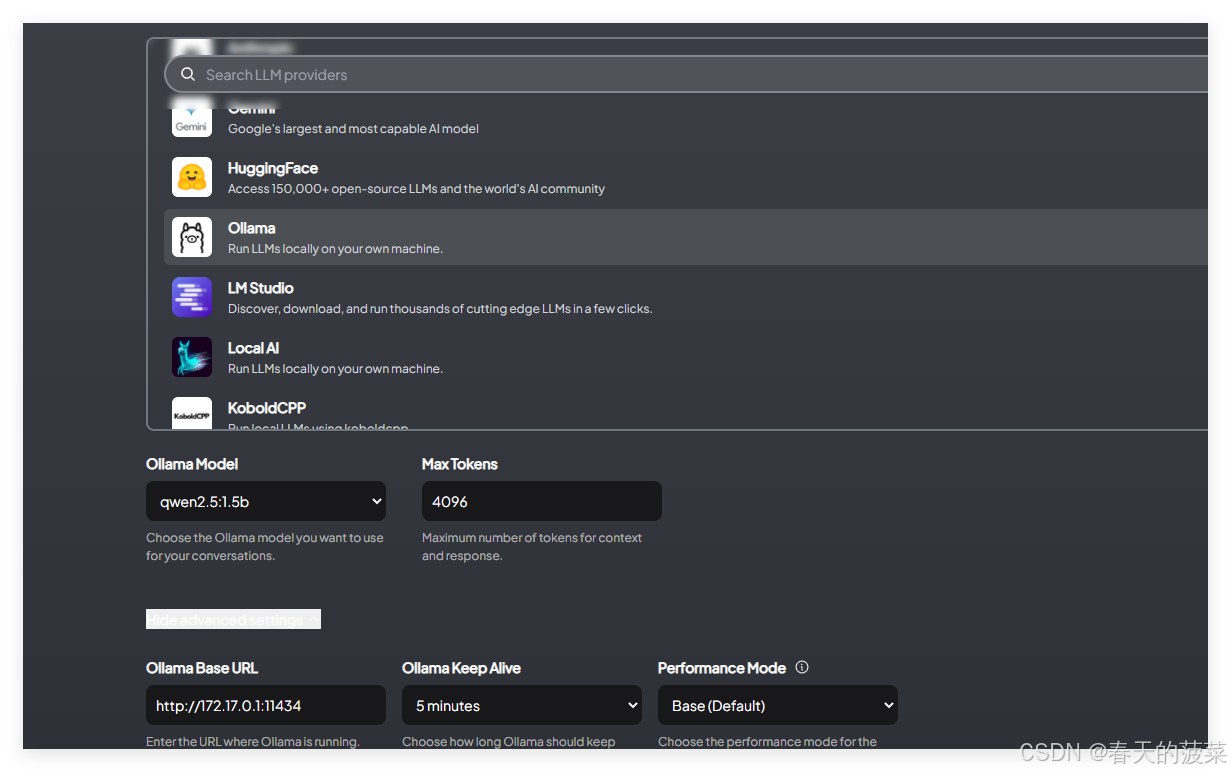Click the magnifier icon in the search bar

pos(187,75)
